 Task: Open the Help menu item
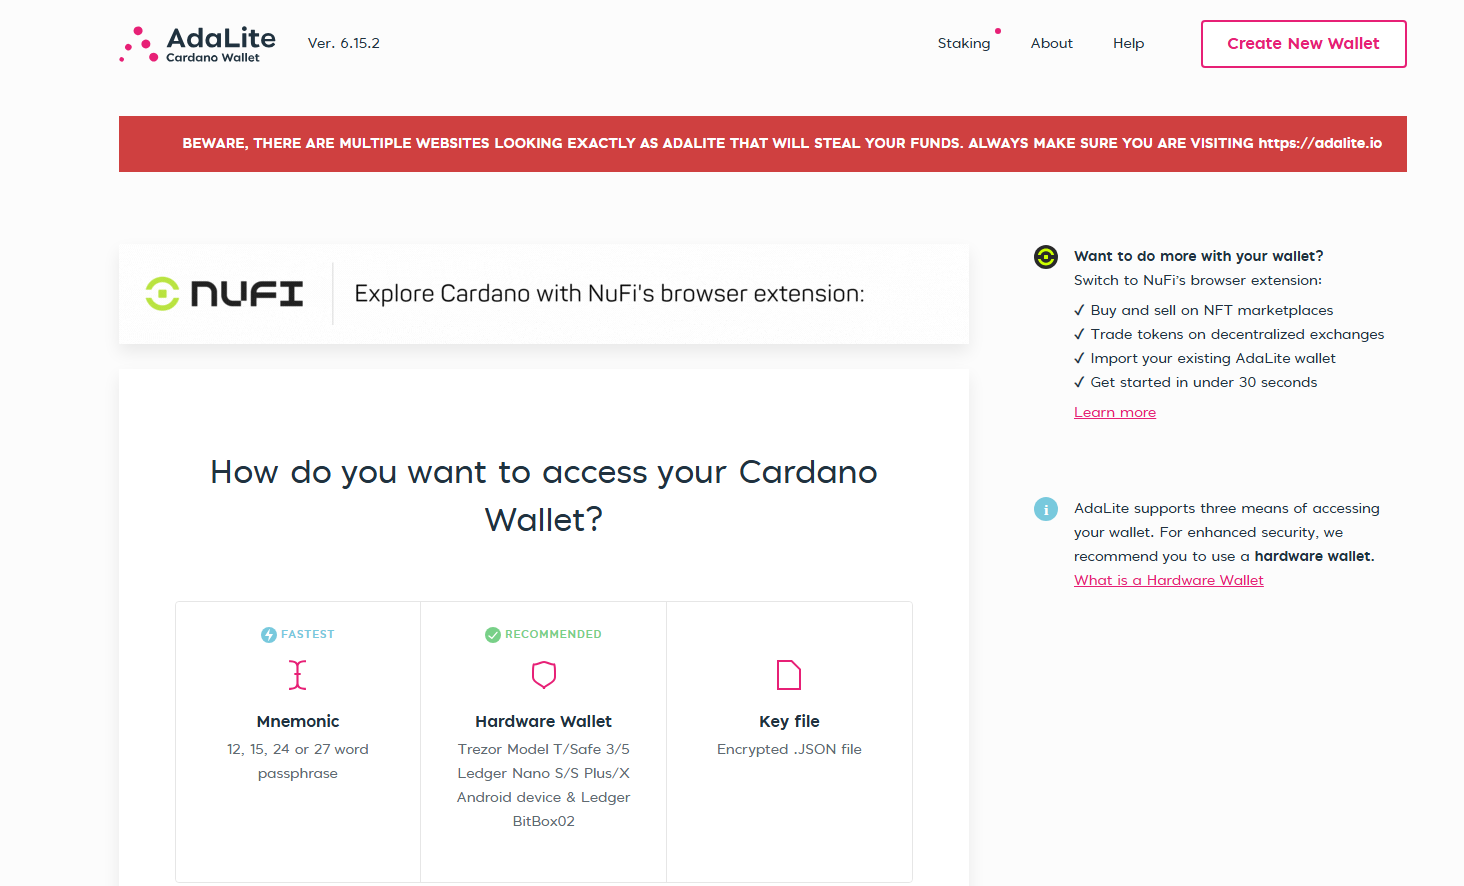tap(1128, 43)
